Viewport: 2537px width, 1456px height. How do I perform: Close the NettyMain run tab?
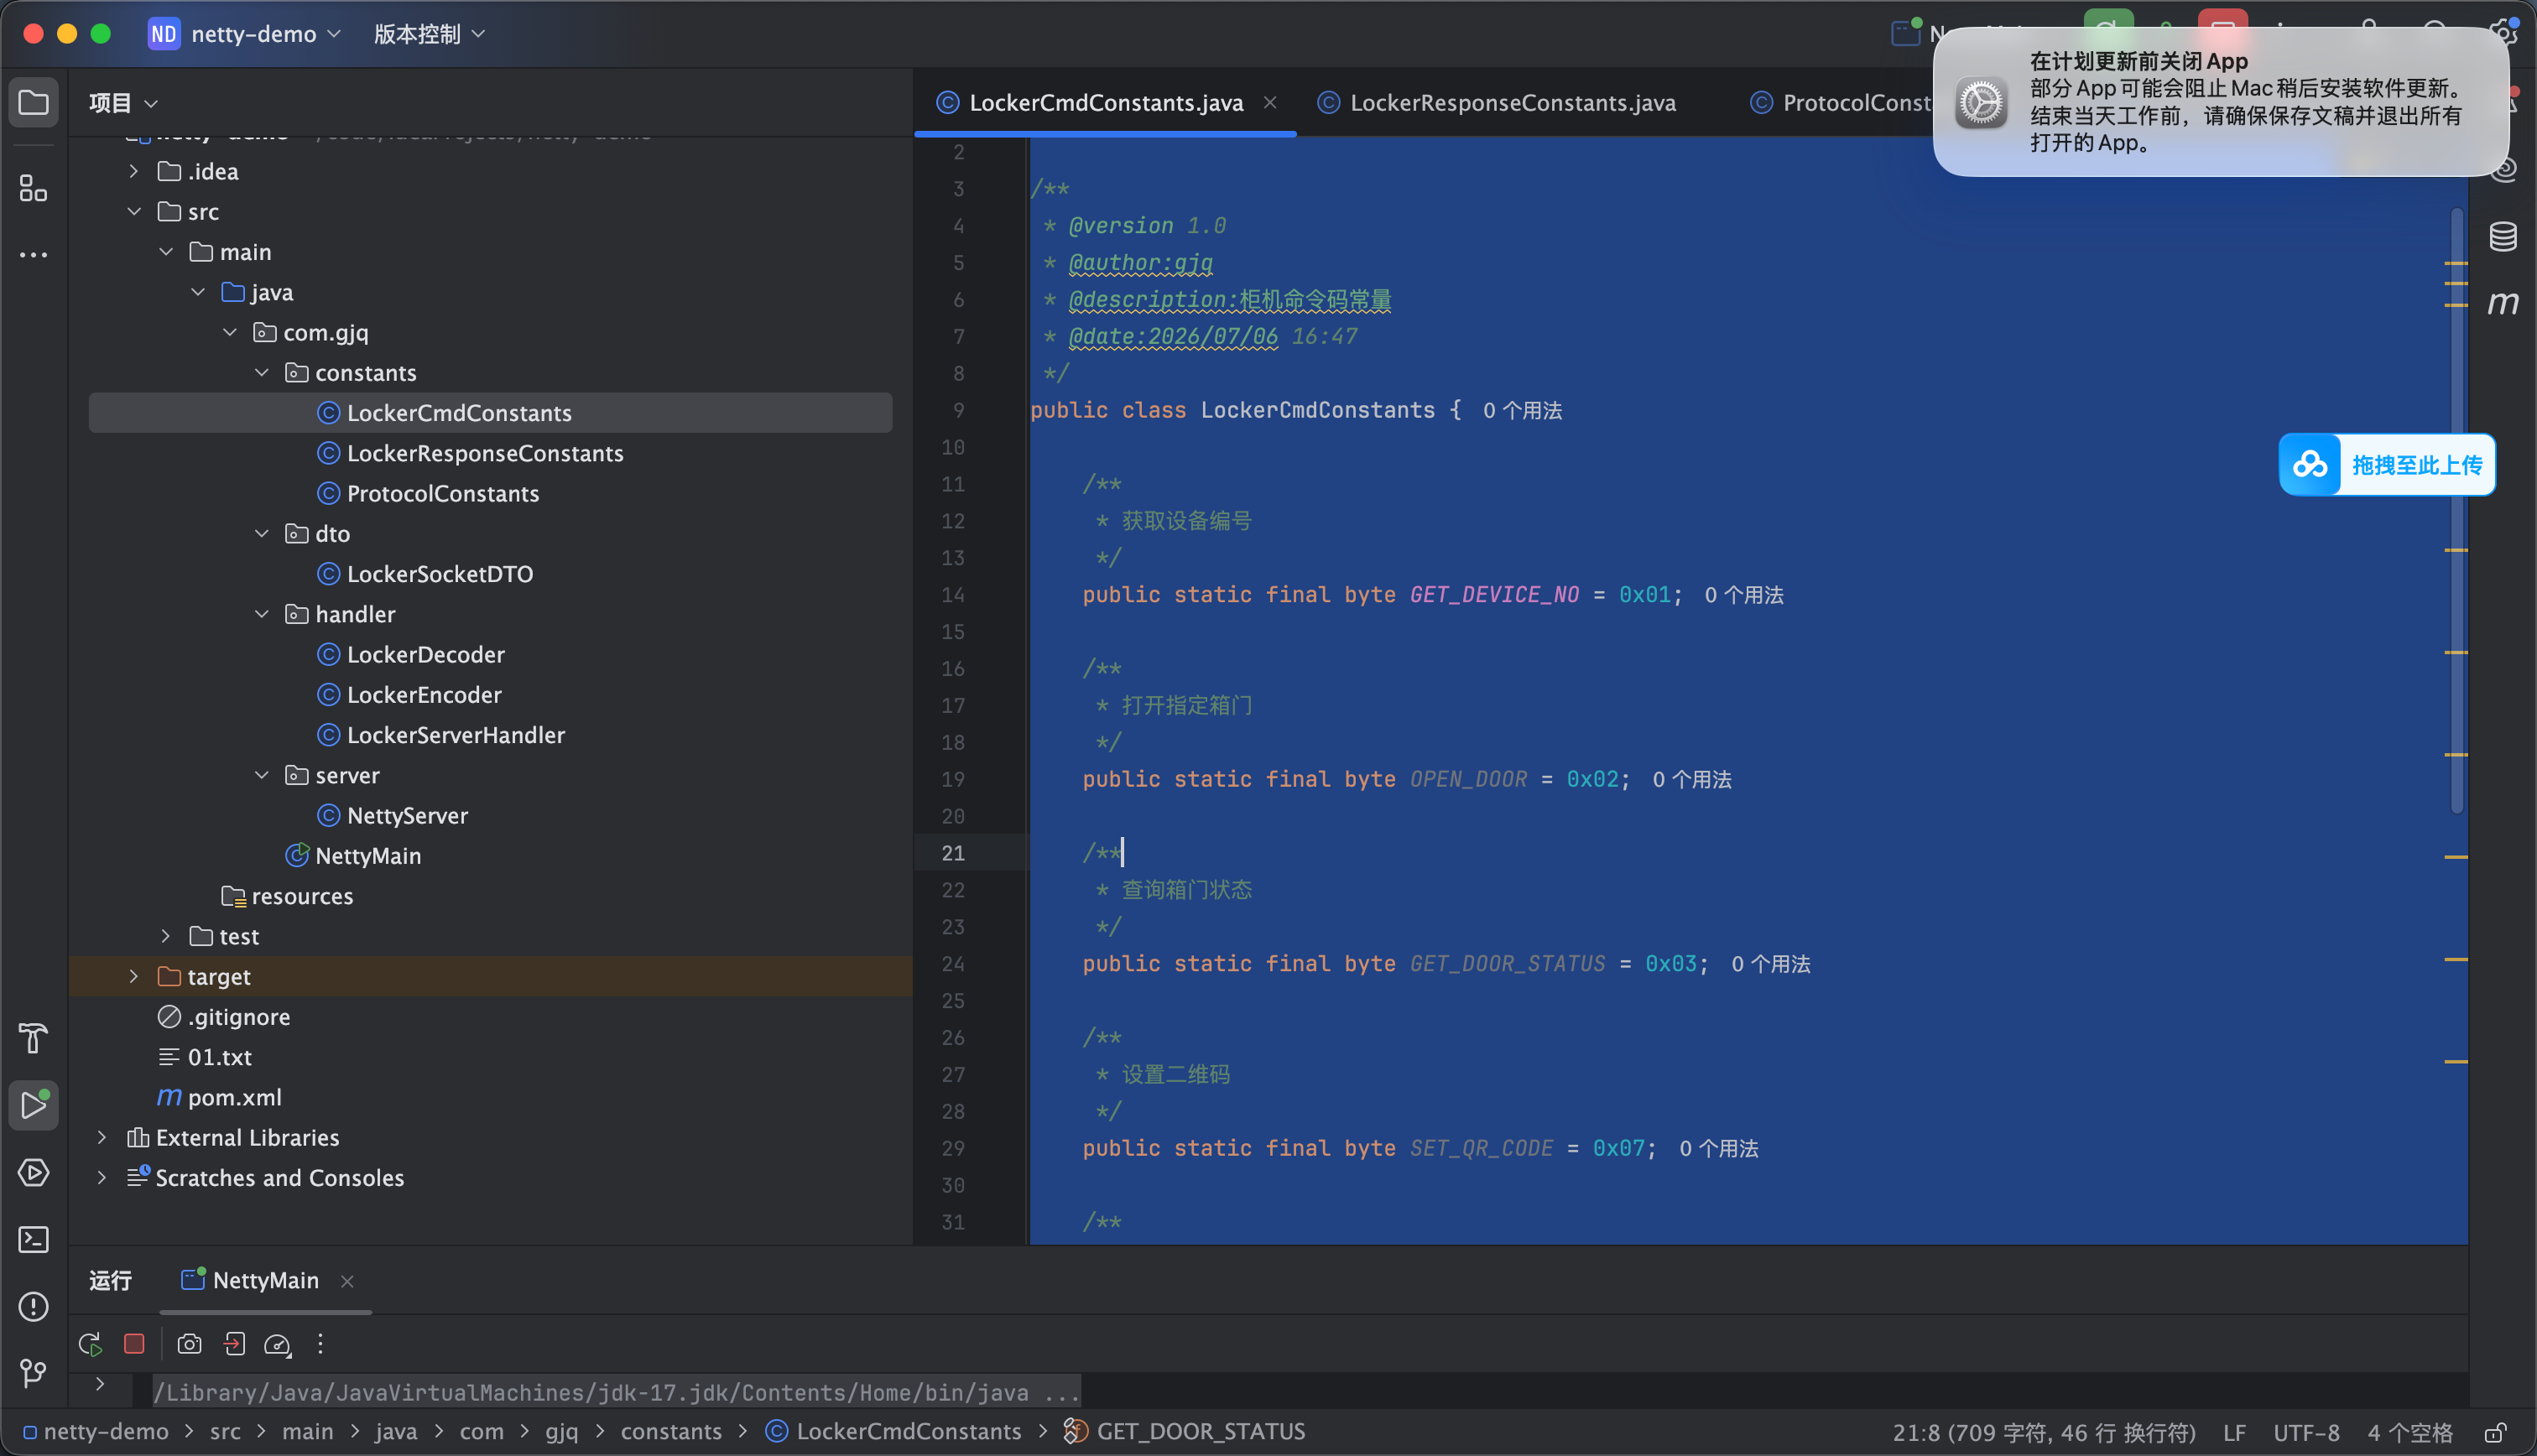click(x=347, y=1281)
